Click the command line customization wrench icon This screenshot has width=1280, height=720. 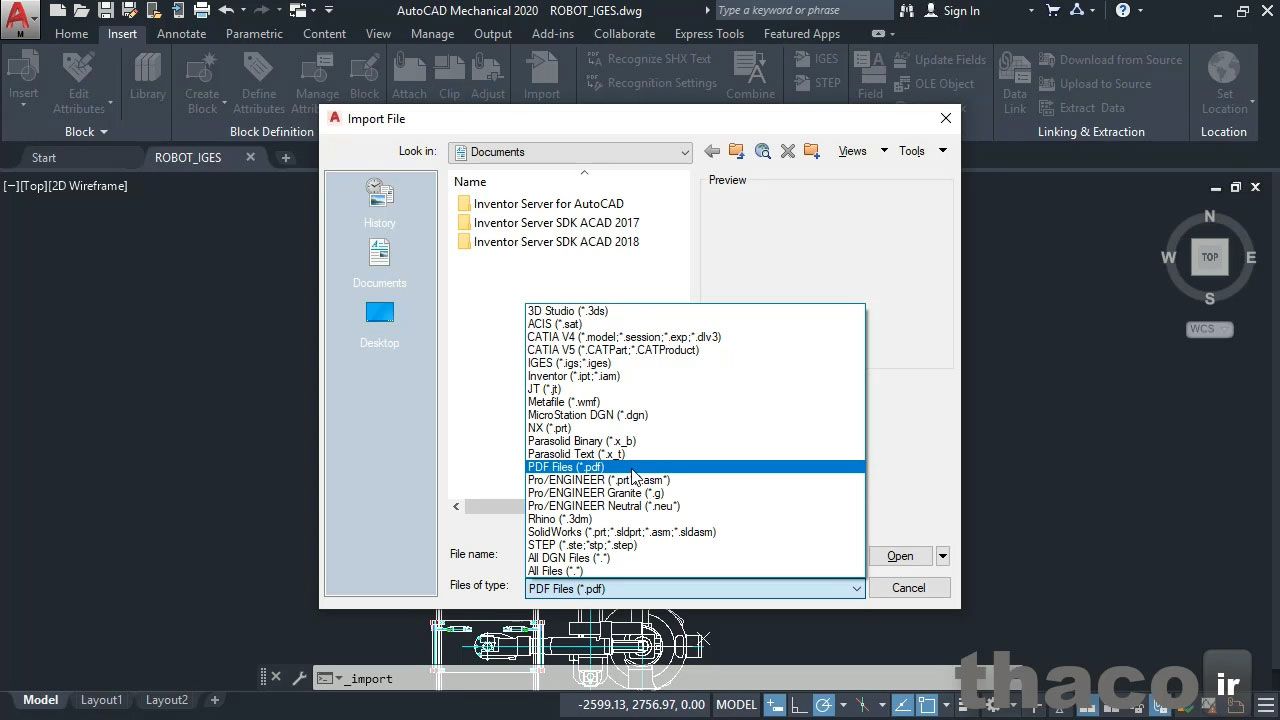point(298,677)
